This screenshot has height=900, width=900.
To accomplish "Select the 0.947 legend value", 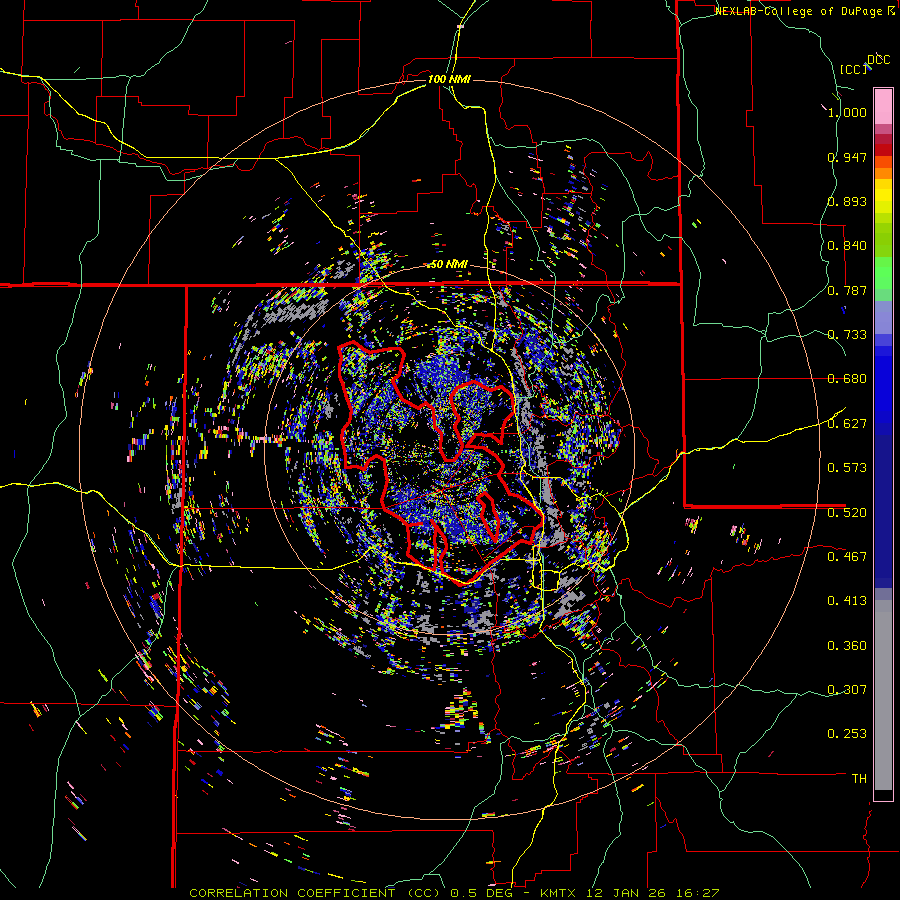I will point(847,157).
